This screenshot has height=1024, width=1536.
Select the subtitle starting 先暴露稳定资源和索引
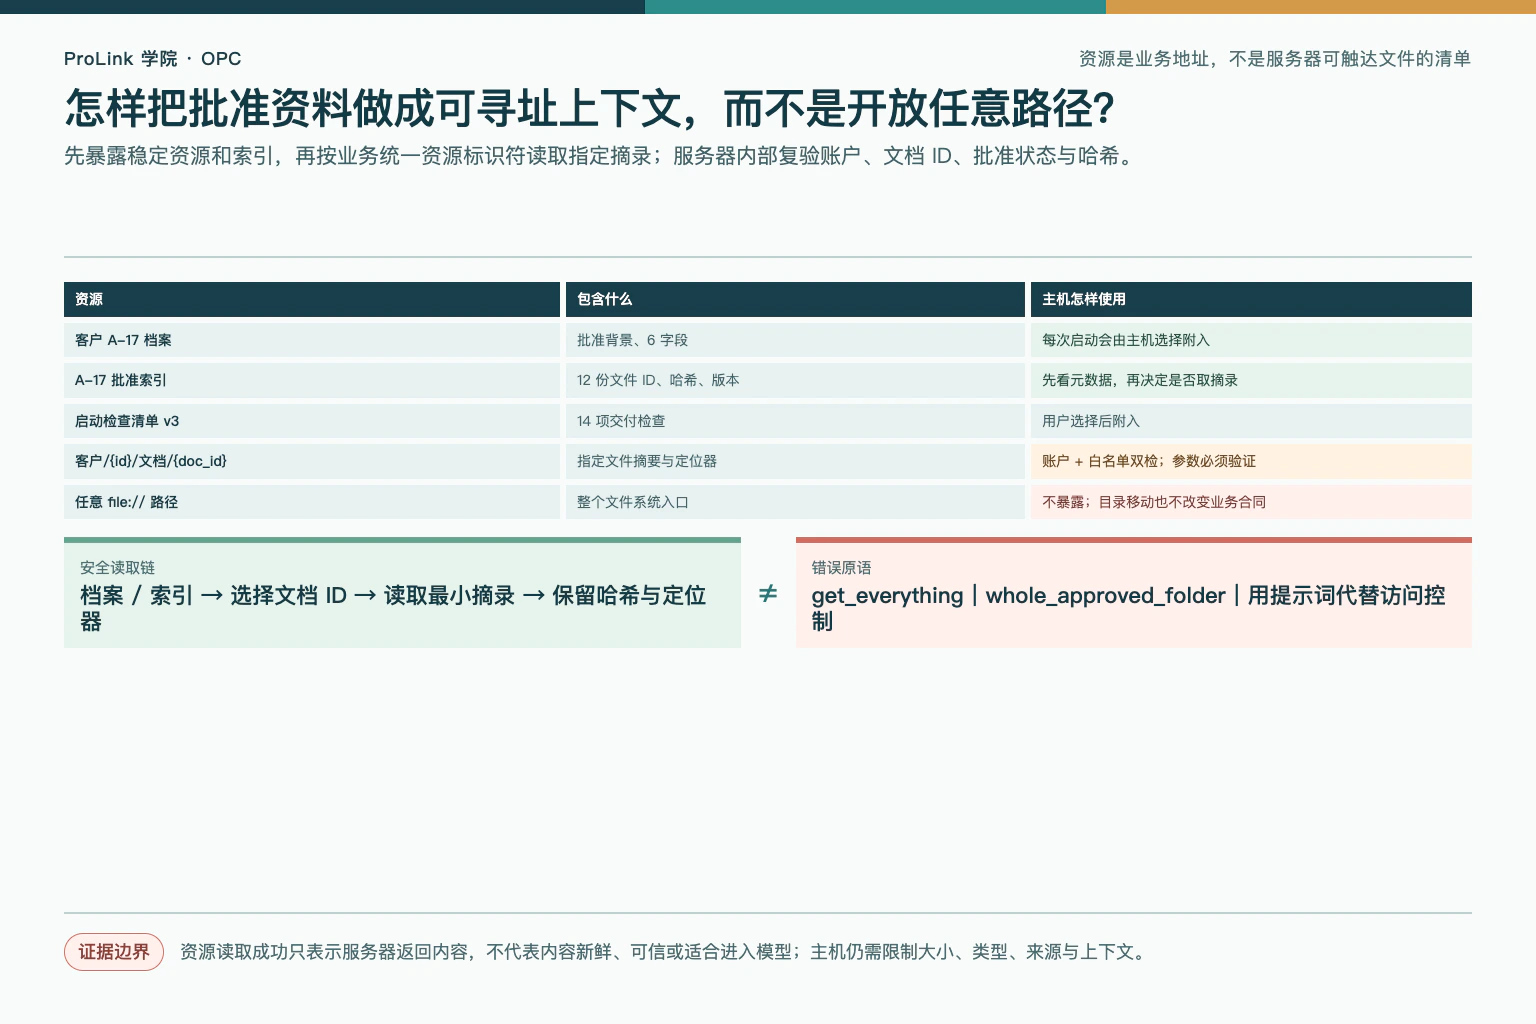[x=601, y=156]
